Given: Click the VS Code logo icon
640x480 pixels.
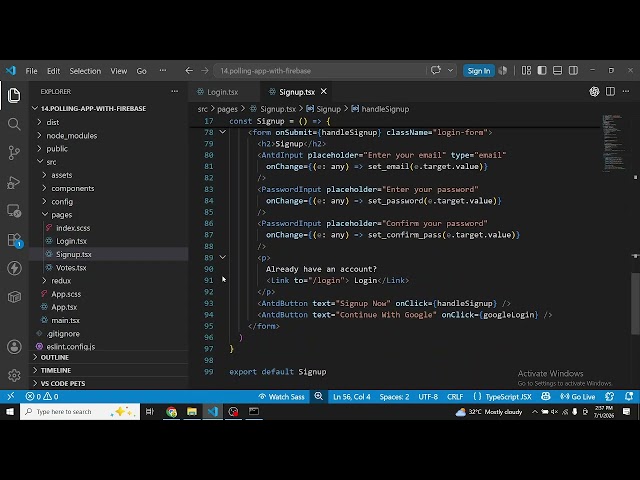Looking at the screenshot, I should [11, 71].
